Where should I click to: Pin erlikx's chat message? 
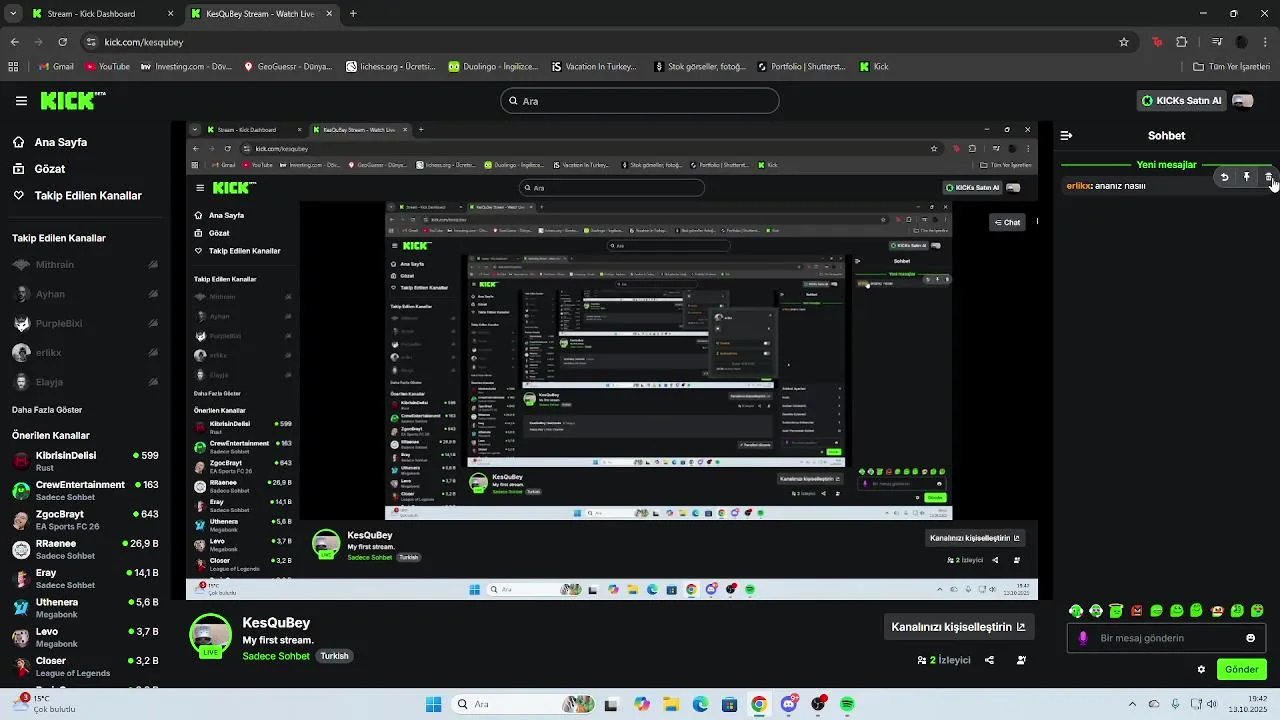[1246, 177]
